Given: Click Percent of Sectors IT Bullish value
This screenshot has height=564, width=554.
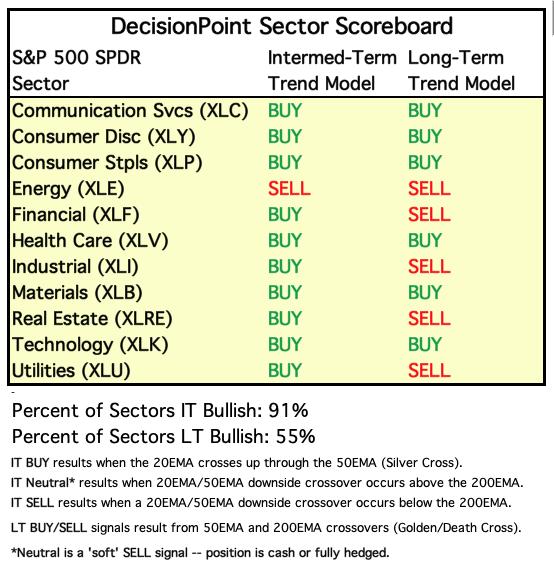Looking at the screenshot, I should pos(289,410).
